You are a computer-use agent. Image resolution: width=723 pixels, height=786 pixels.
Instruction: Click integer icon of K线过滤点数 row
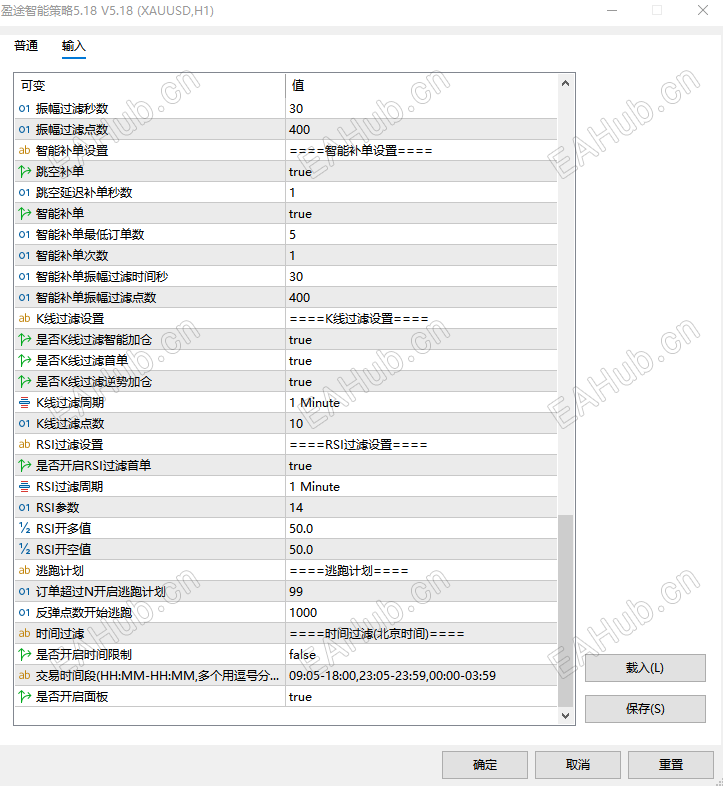[24, 424]
